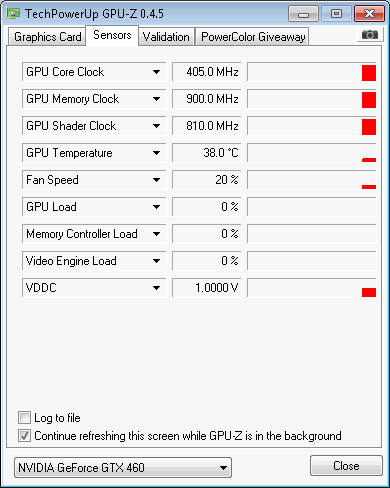The width and height of the screenshot is (390, 488).
Task: Uncheck Continue refreshing in background option
Action: (24, 436)
